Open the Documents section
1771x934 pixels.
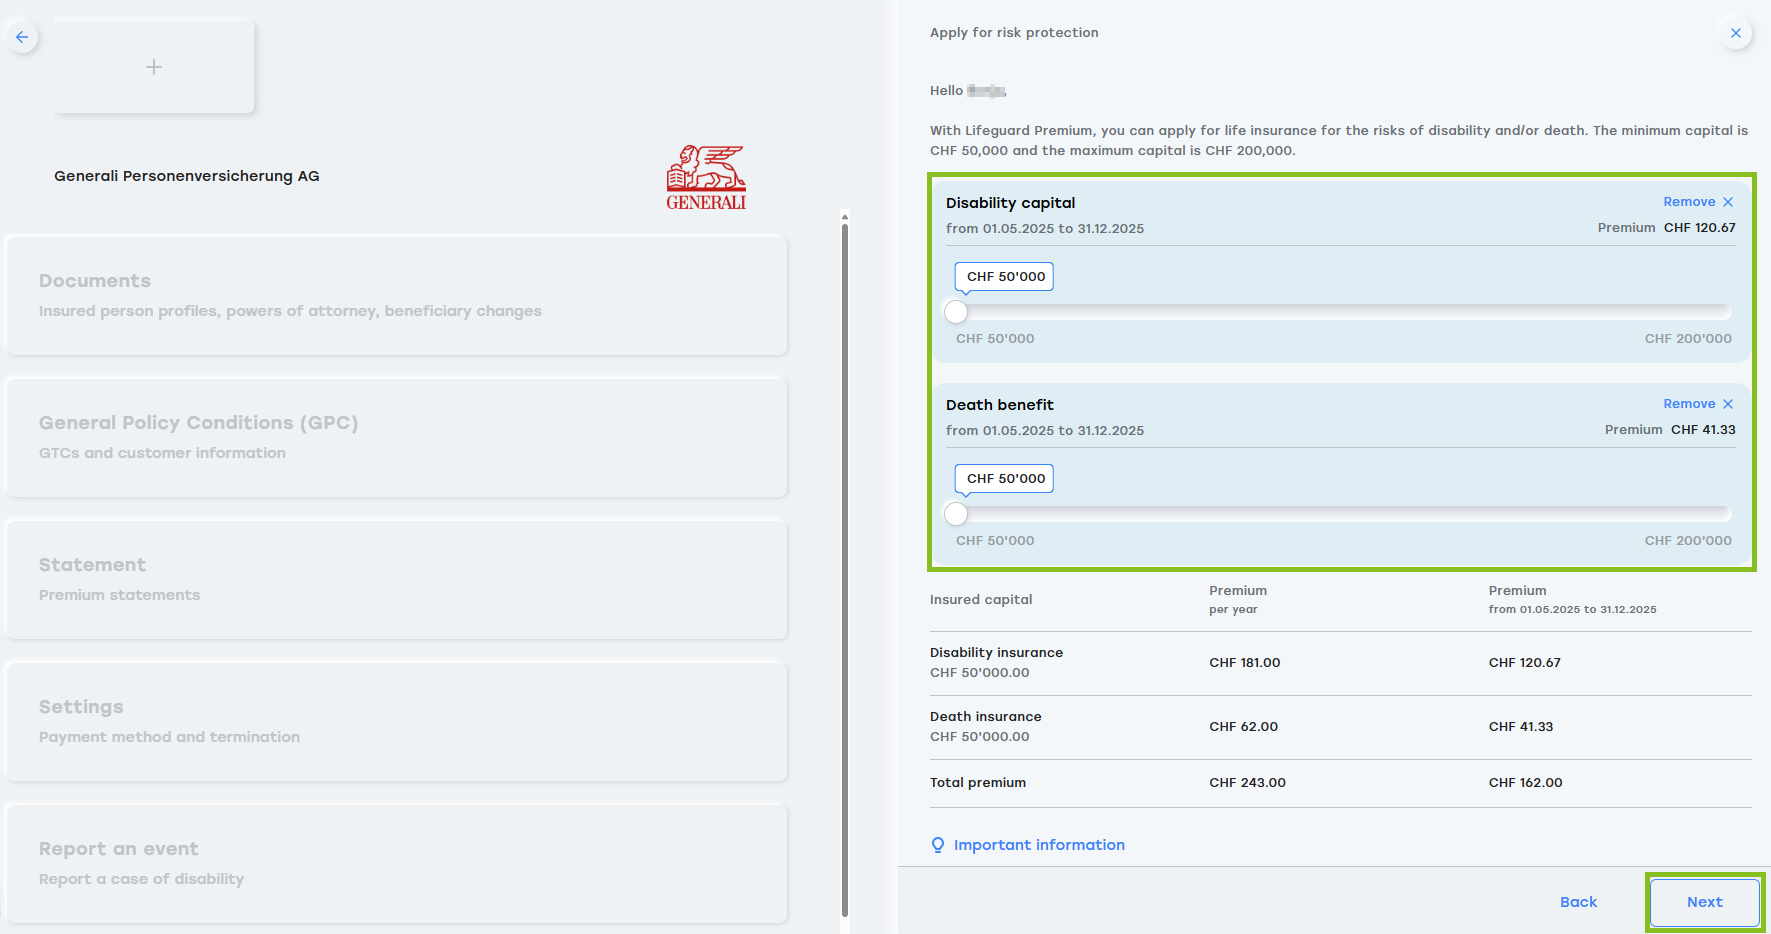tap(397, 295)
